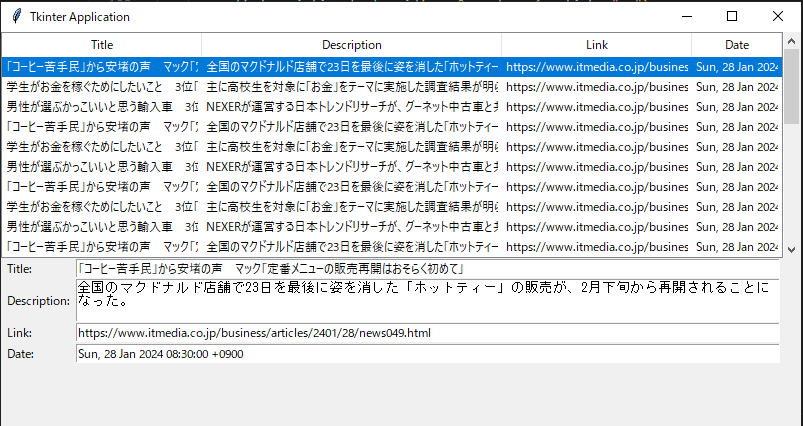Screen dimensions: 803x426
Task: Select the highlighted first row in the table
Action: click(350, 67)
